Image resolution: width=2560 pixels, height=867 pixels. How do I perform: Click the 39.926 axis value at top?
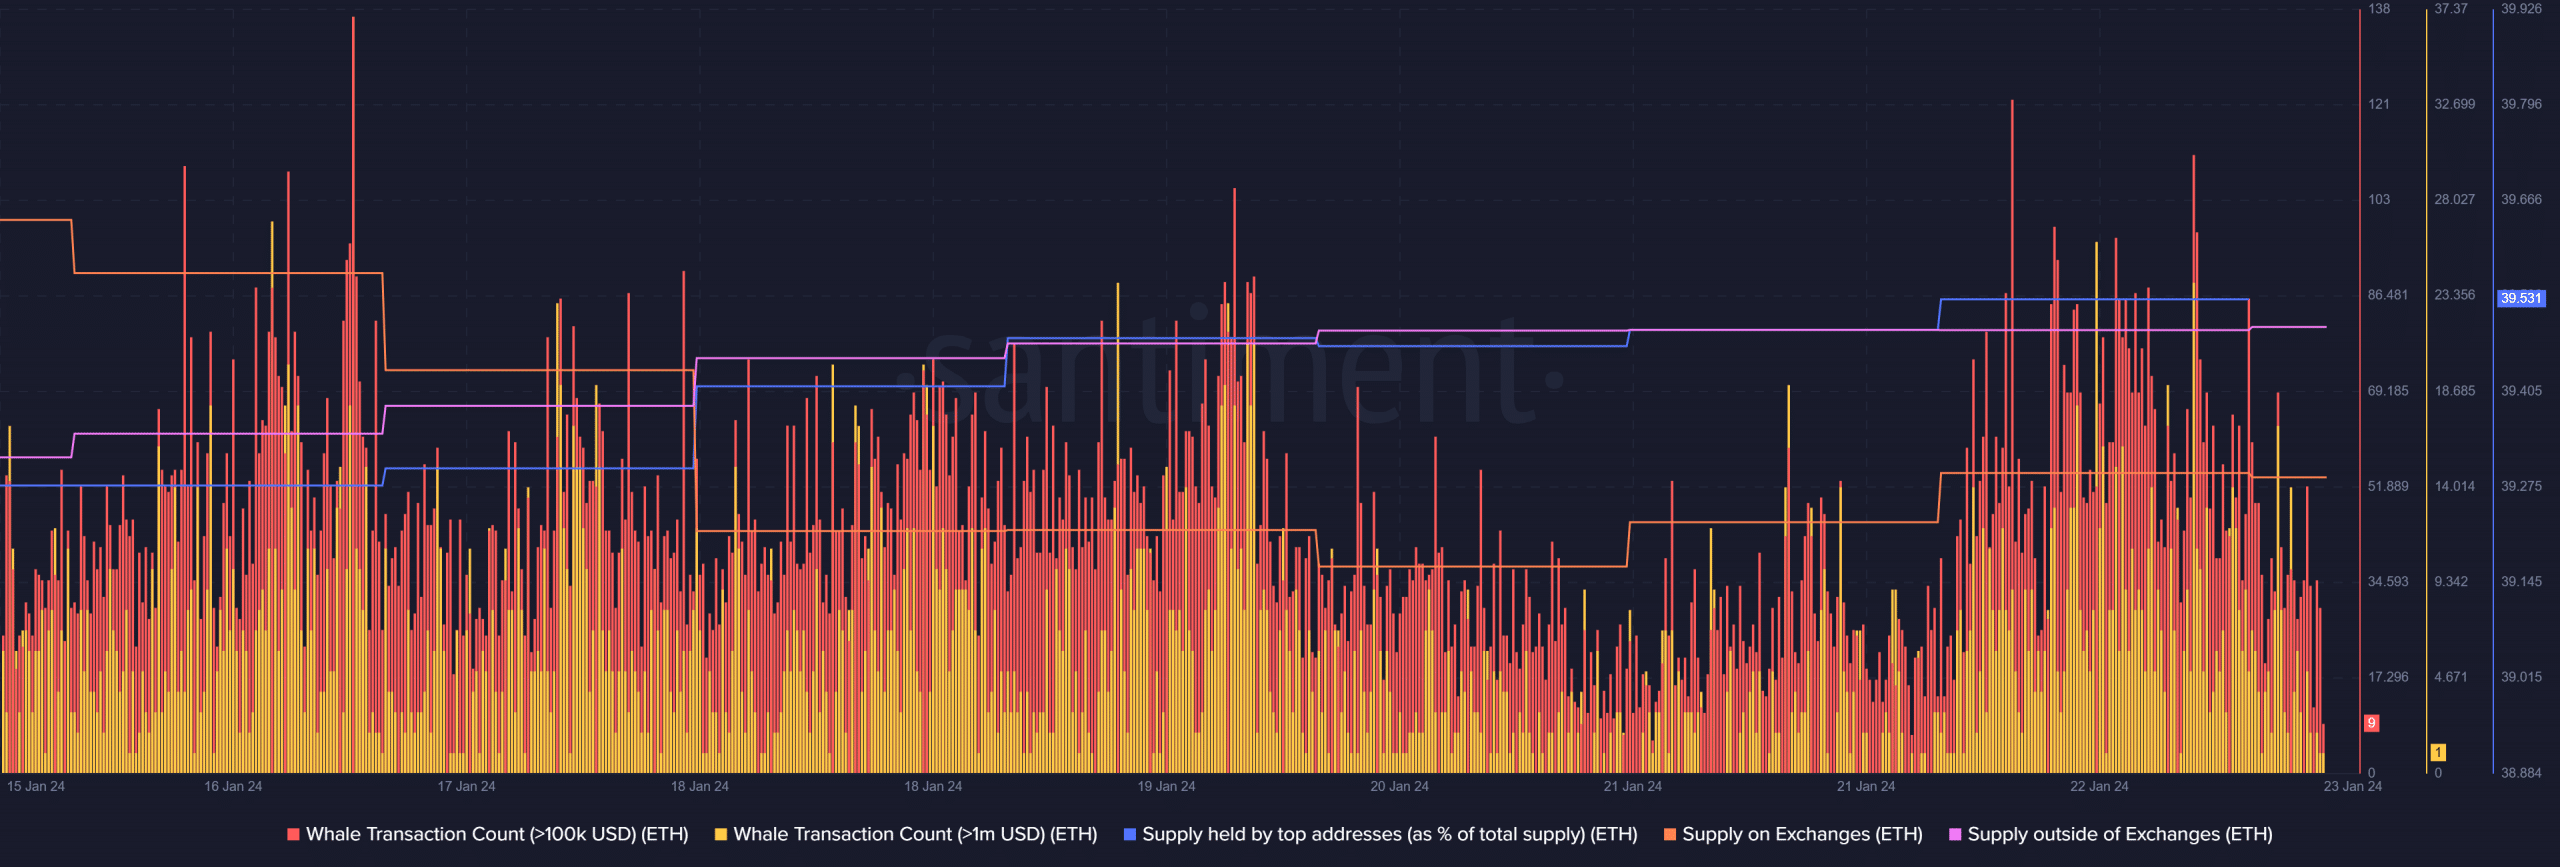(2521, 9)
